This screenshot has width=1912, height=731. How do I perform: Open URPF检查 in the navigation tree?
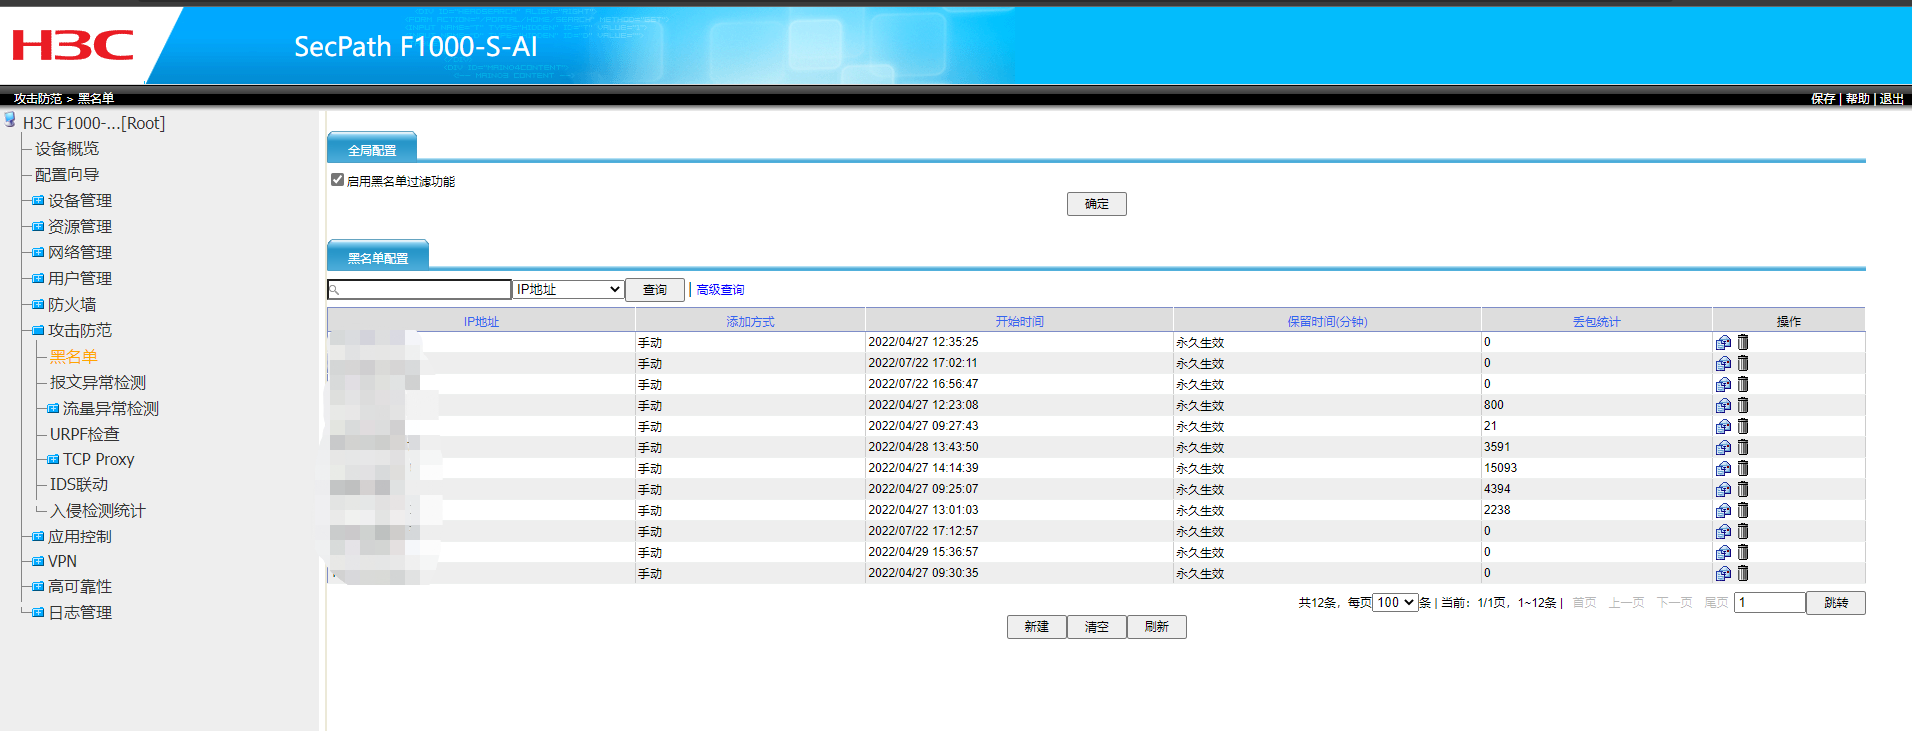click(85, 434)
